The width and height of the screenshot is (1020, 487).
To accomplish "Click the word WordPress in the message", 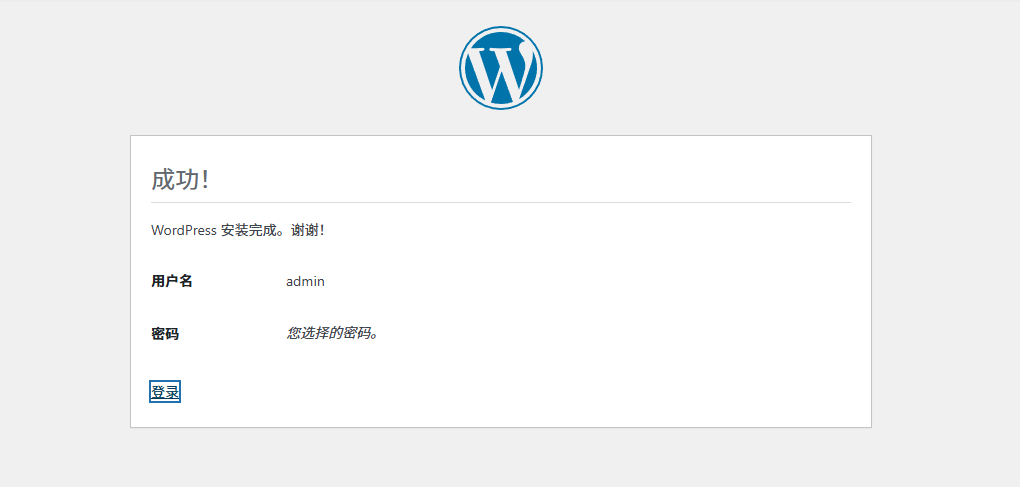I will (184, 230).
